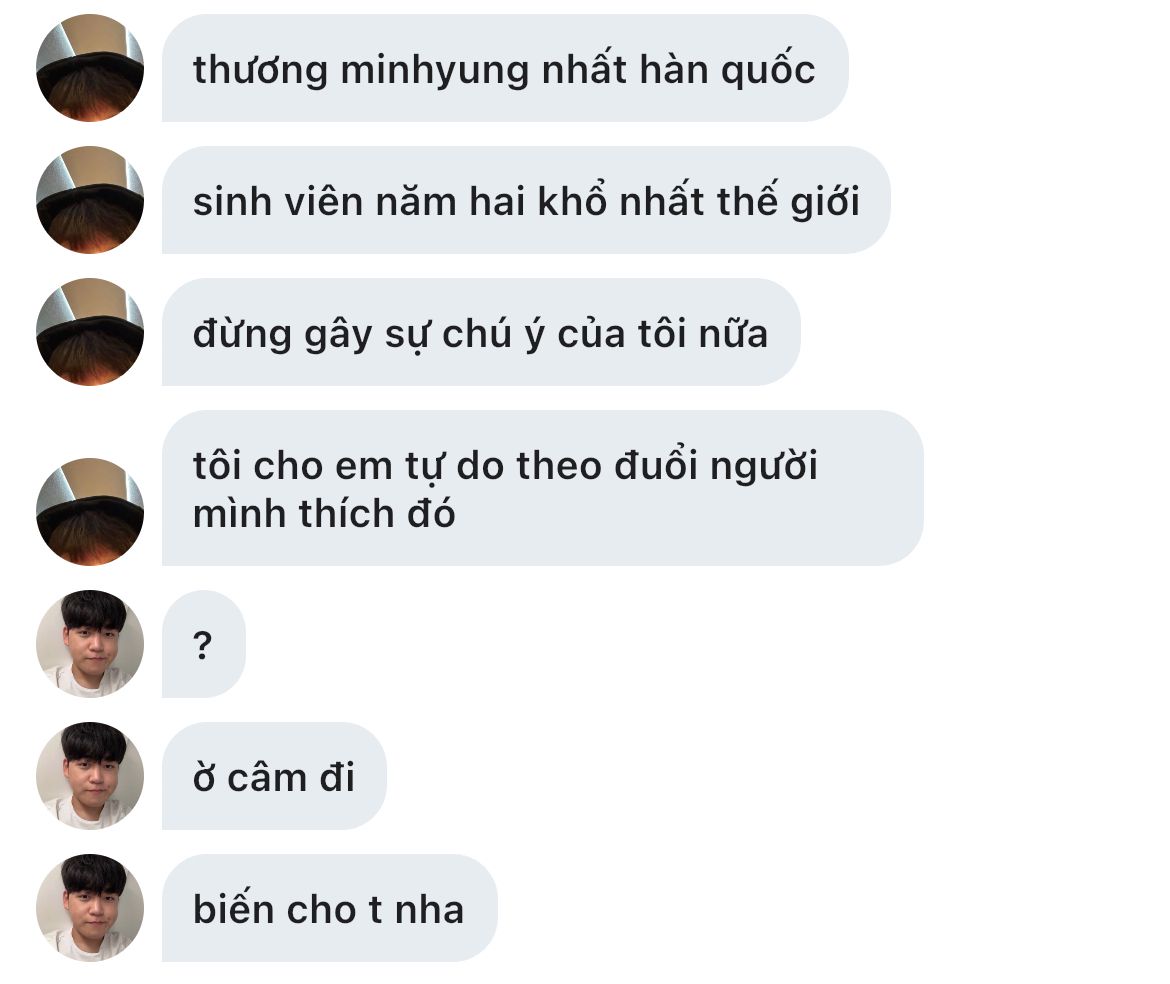This screenshot has width=1170, height=984.
Task: Click the word 'giới' in the second message
Action: (x=825, y=201)
